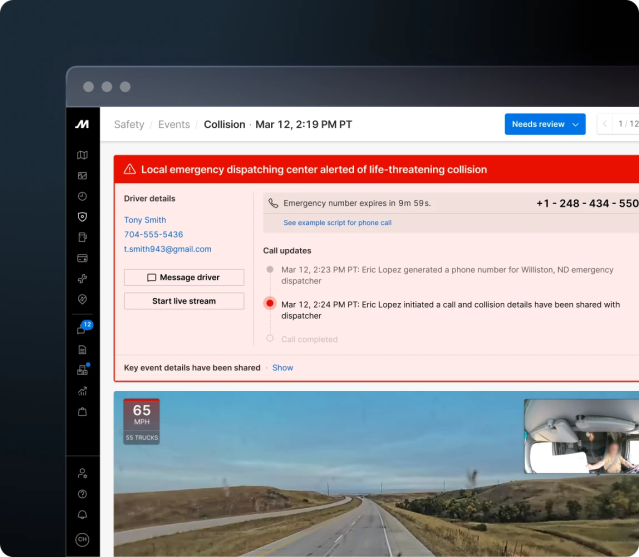Click the Motive logo in sidebar

82,124
